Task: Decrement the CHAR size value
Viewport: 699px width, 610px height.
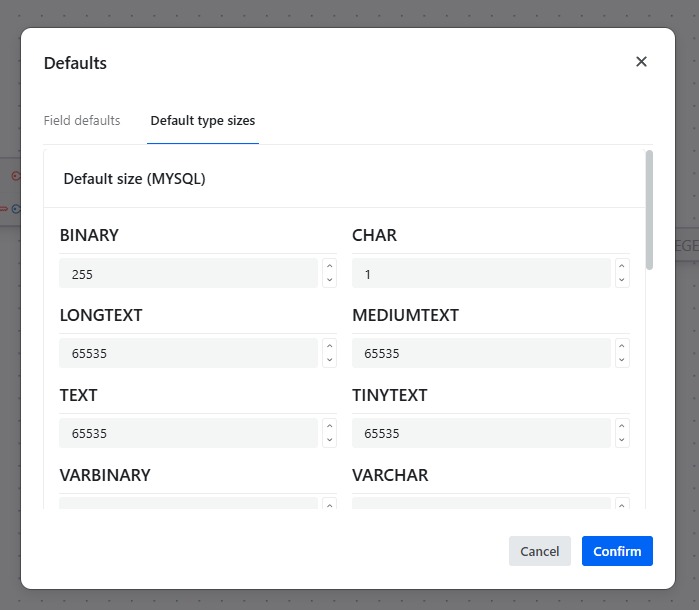Action: coord(622,280)
